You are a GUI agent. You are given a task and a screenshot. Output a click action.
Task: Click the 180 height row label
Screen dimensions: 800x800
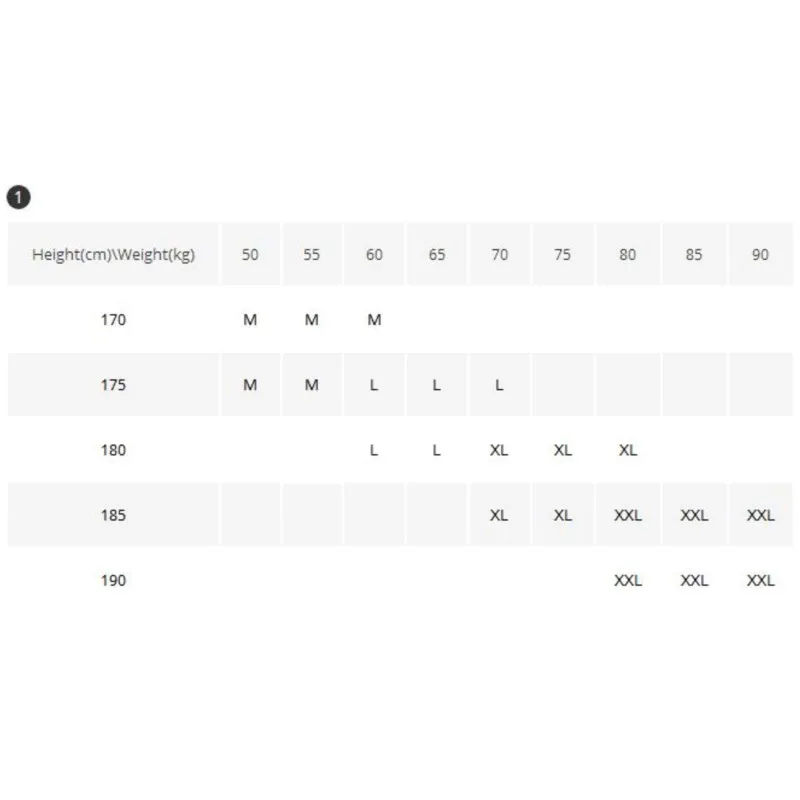tap(114, 450)
